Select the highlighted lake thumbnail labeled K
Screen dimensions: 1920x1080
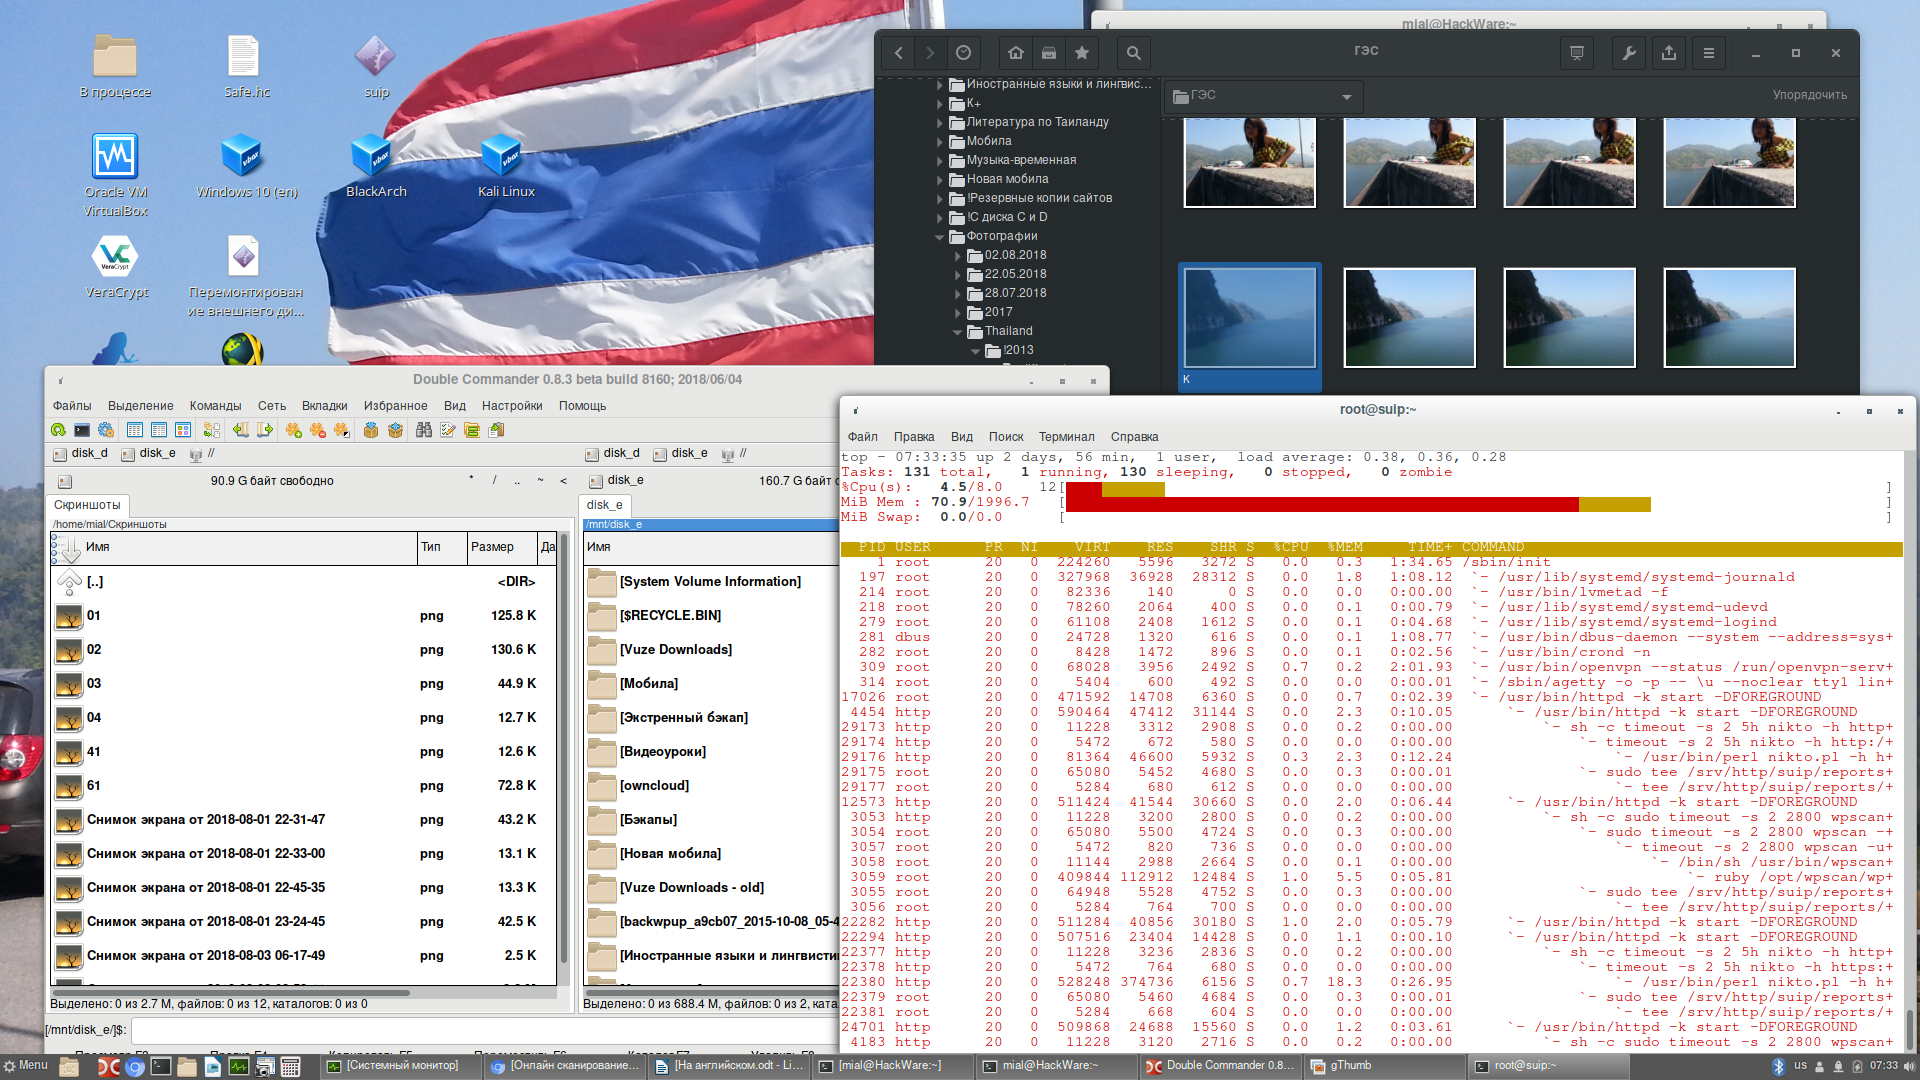point(1249,318)
